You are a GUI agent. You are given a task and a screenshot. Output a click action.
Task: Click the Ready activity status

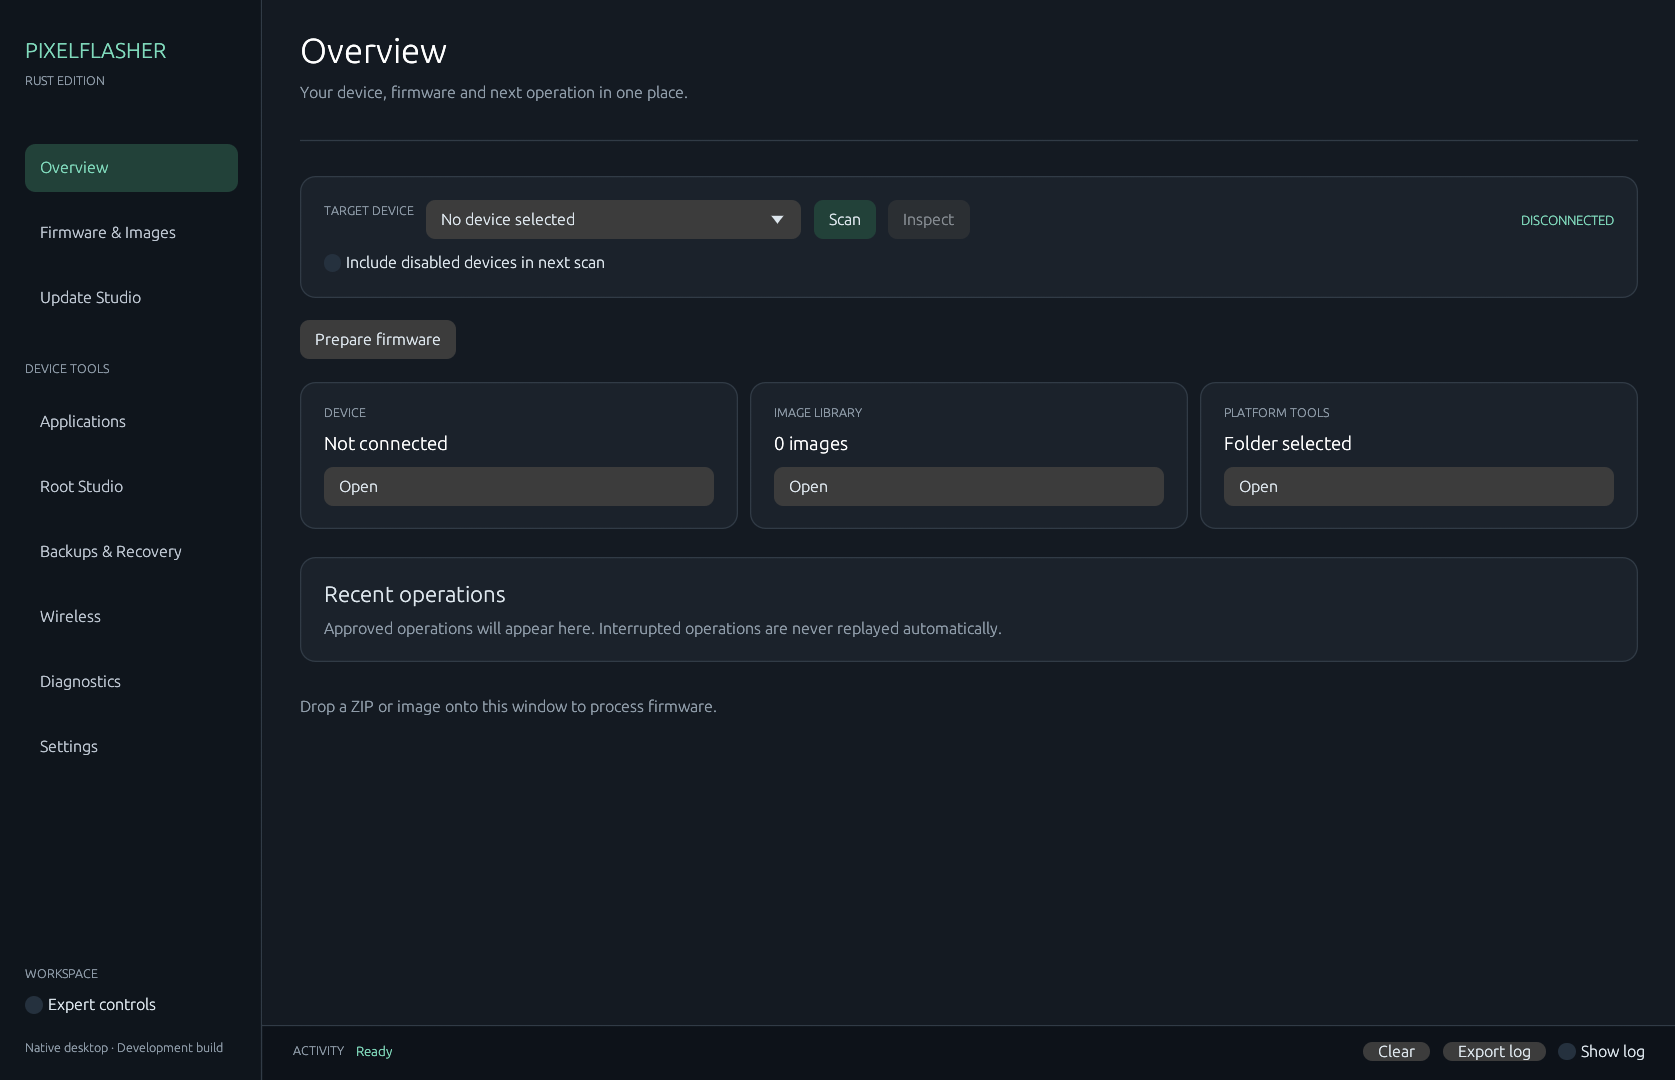[x=374, y=1052]
